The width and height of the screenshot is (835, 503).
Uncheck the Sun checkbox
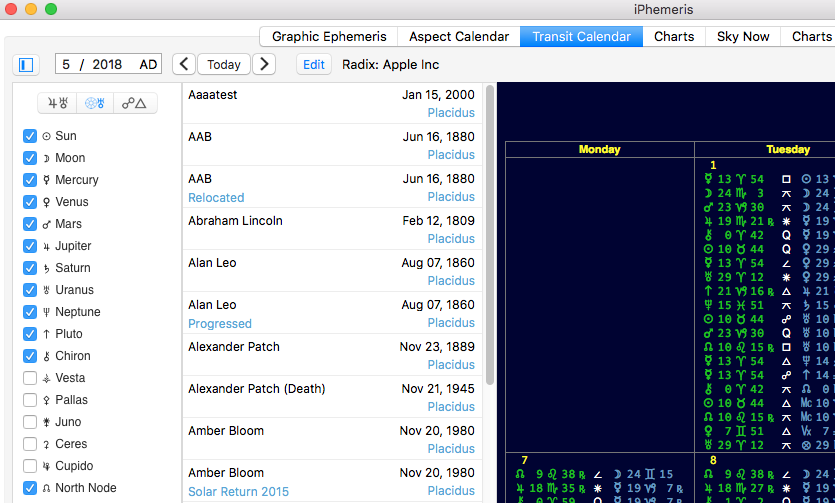30,136
